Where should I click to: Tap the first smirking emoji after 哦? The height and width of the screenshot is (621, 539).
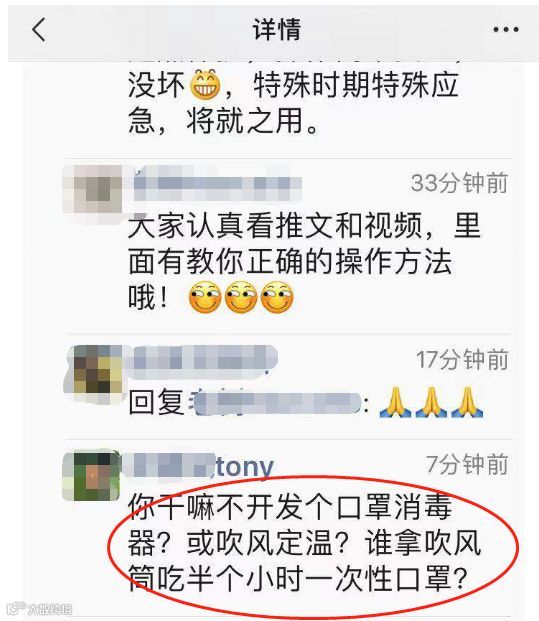click(205, 297)
